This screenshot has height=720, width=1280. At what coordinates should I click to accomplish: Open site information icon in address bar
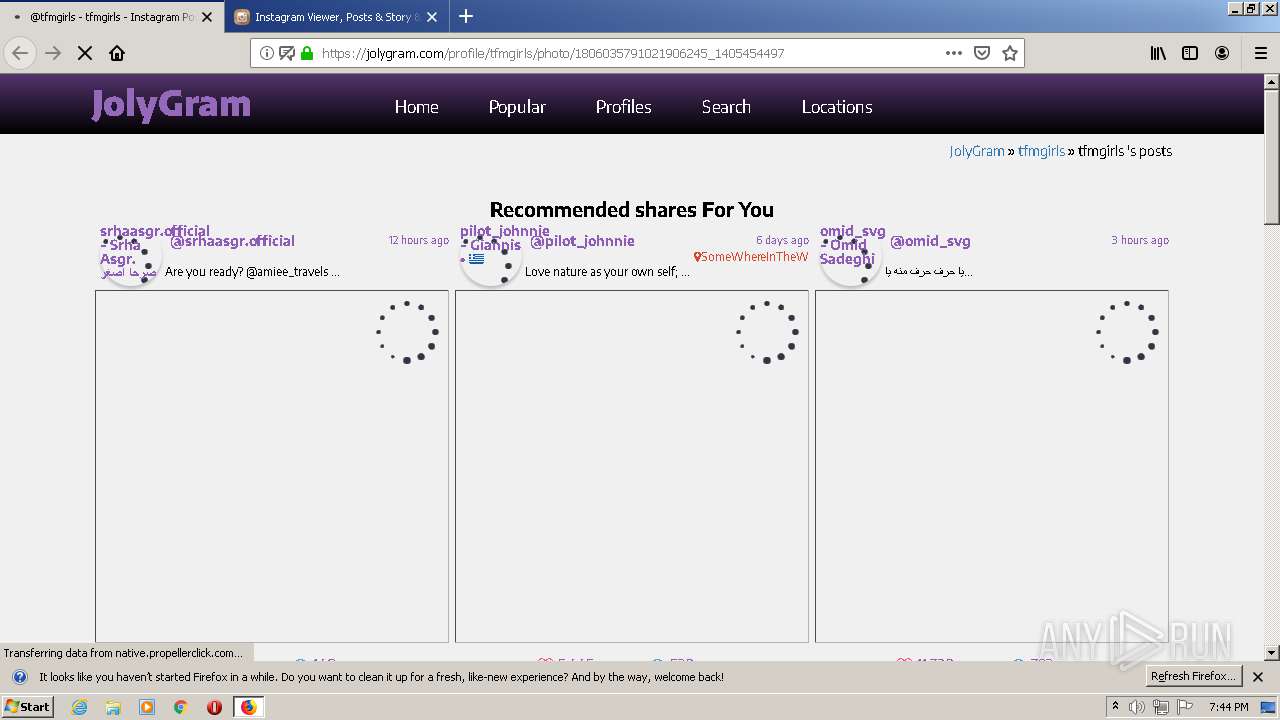coord(267,53)
